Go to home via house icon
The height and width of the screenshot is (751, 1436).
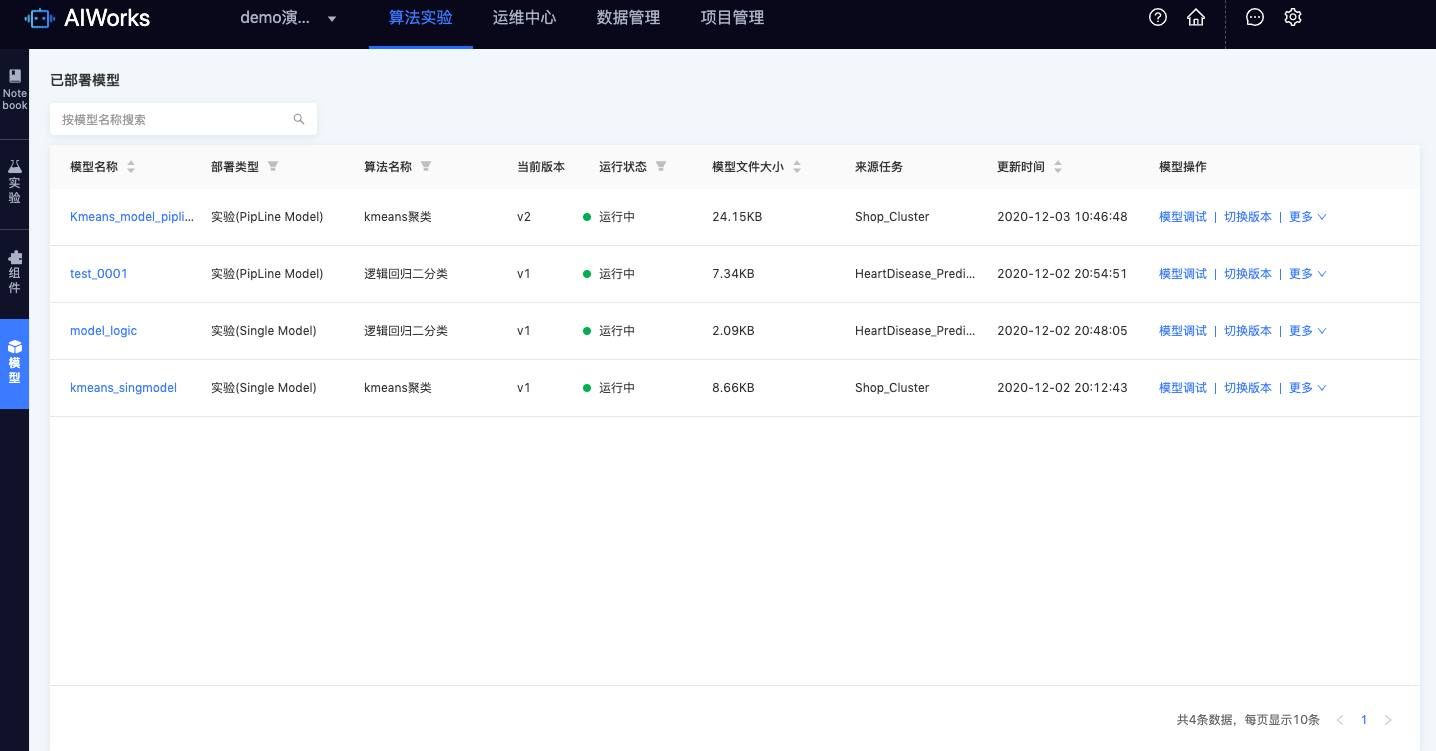[x=1195, y=17]
